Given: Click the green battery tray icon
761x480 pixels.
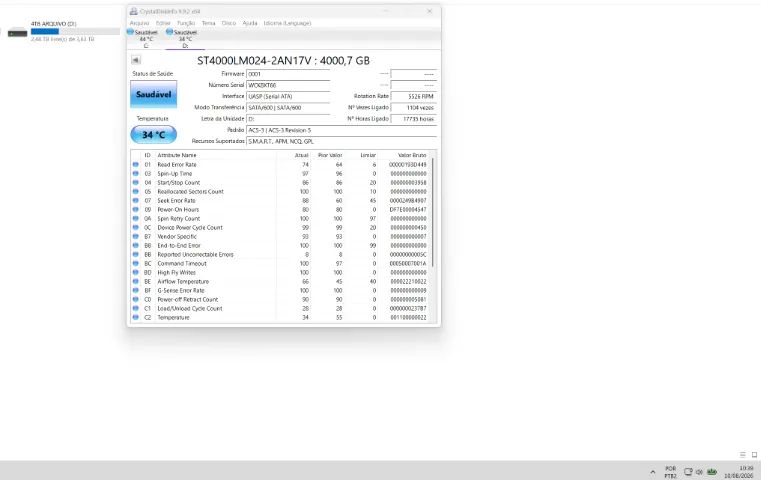Looking at the screenshot, I should (712, 472).
